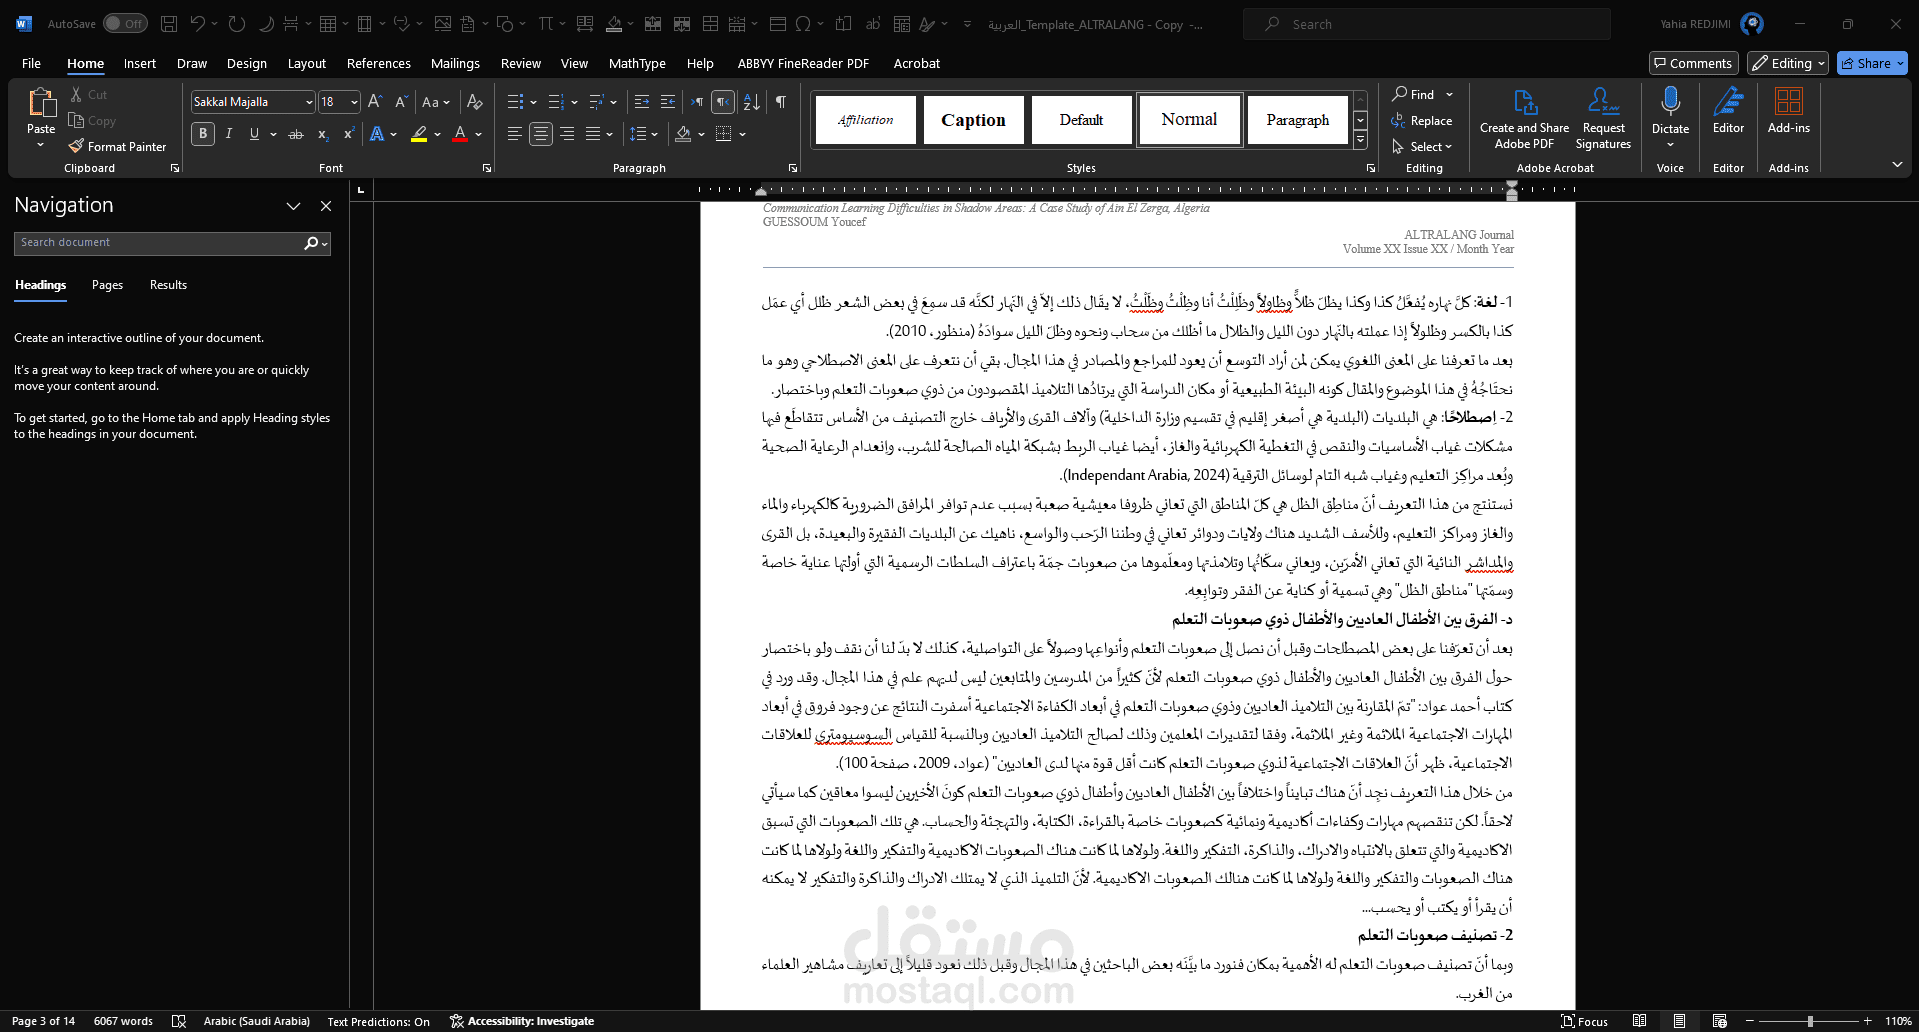This screenshot has height=1032, width=1919.
Task: Switch to the Insert tab
Action: pyautogui.click(x=140, y=63)
